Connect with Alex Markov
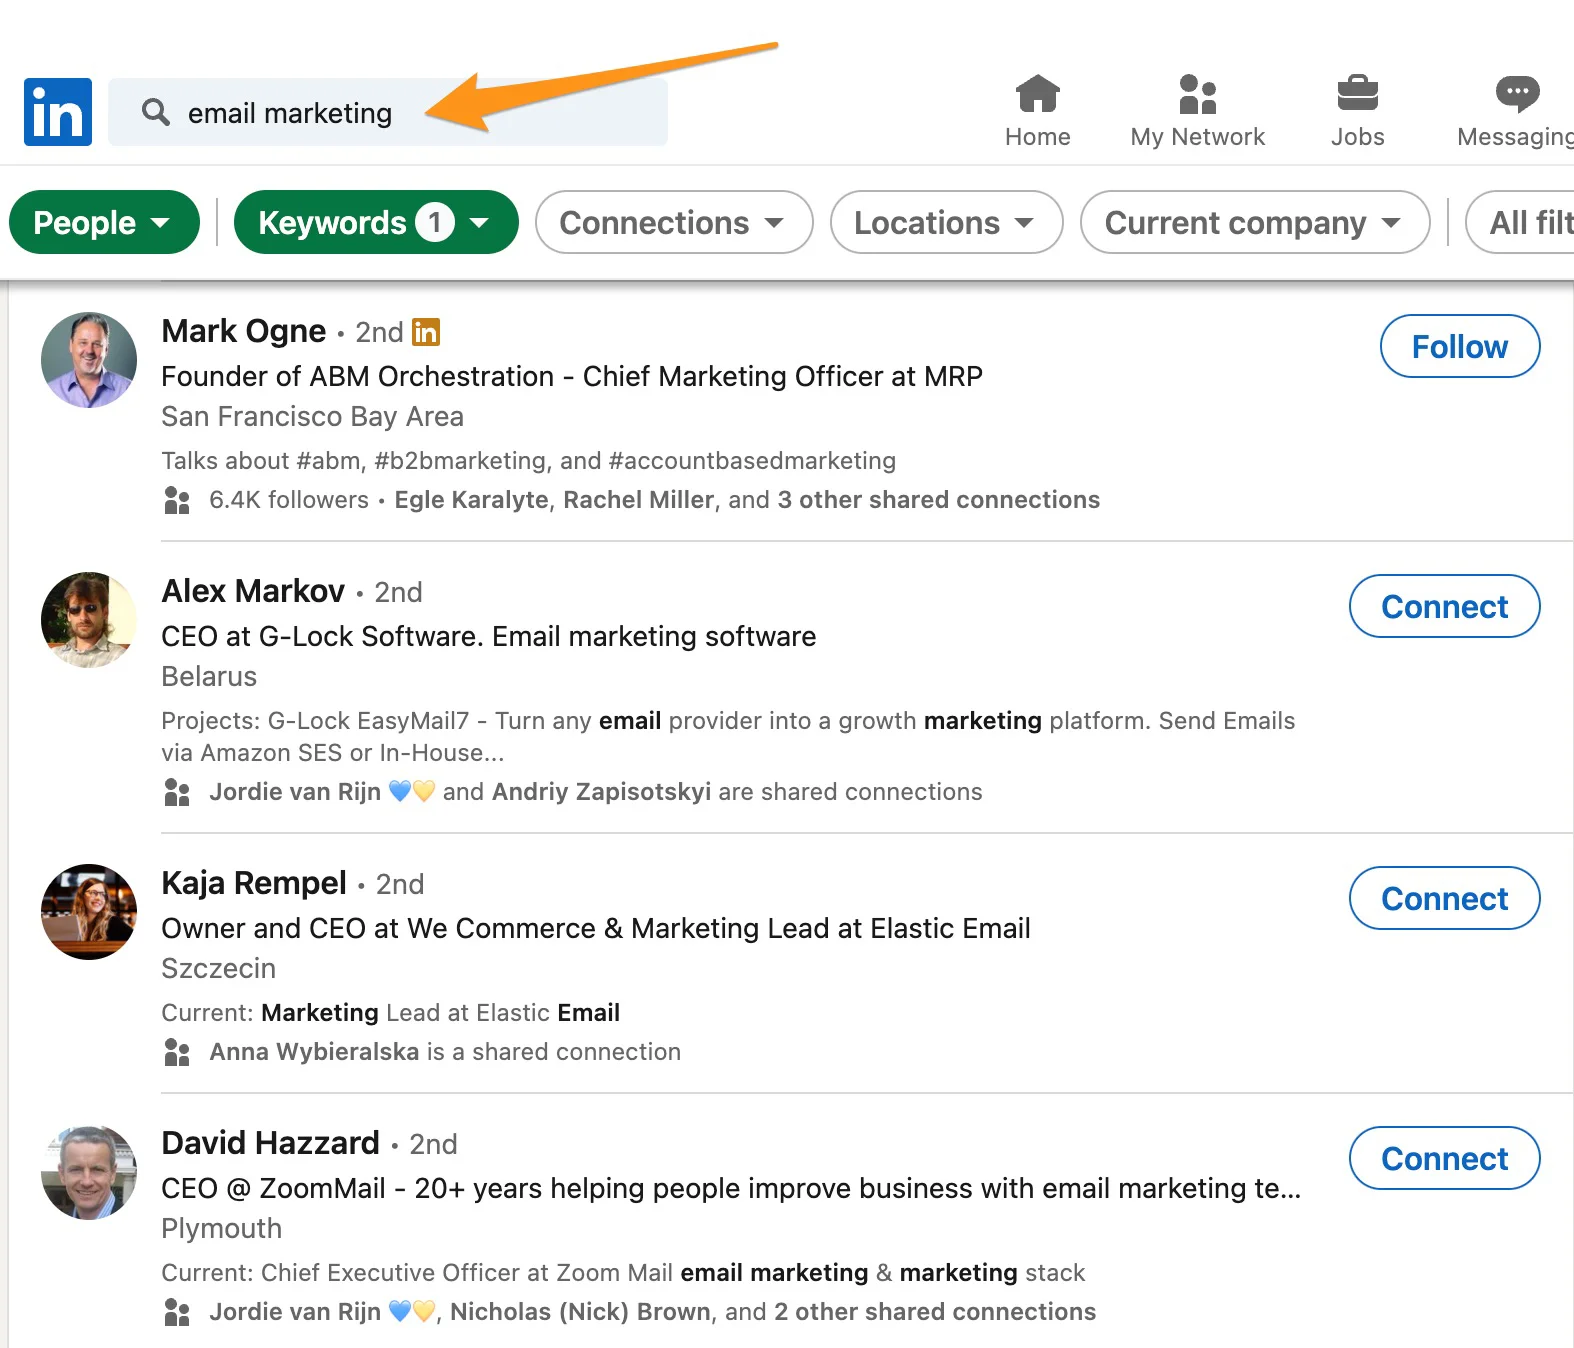 [1444, 607]
